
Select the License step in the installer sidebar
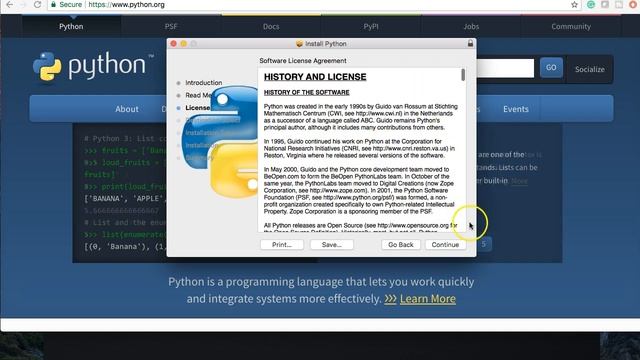point(198,108)
